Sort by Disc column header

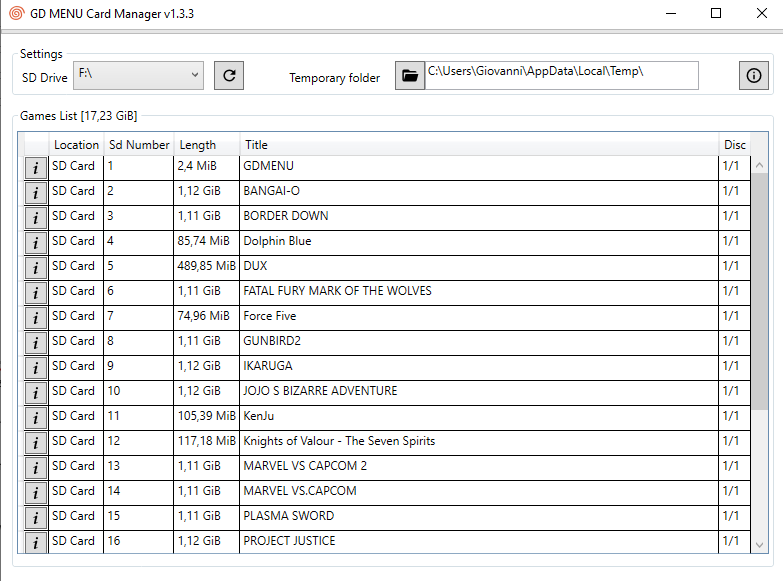click(x=735, y=145)
